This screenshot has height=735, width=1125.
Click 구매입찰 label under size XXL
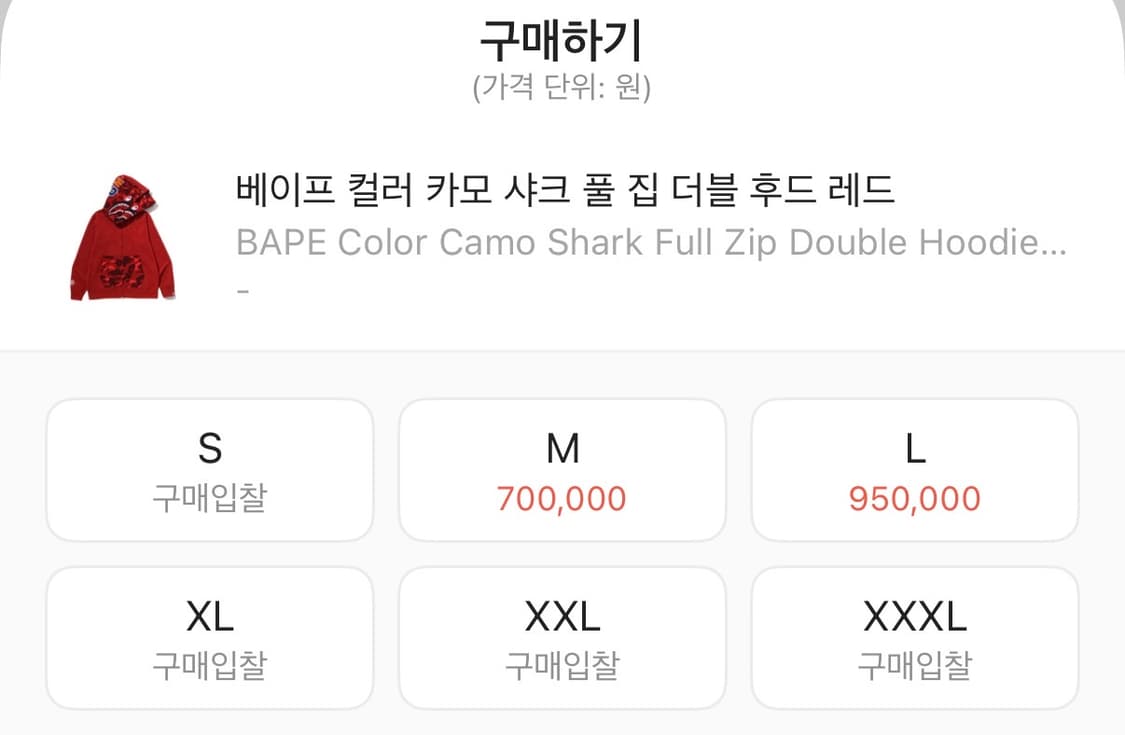562,664
